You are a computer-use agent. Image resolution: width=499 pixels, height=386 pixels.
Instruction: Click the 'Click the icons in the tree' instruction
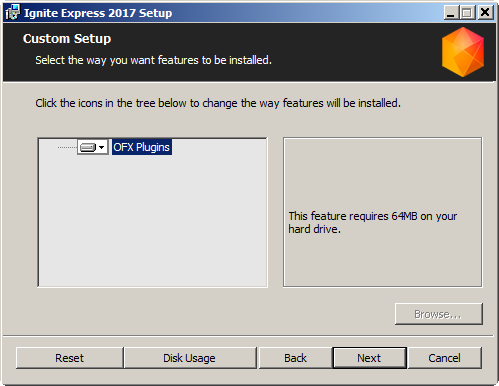[x=218, y=103]
